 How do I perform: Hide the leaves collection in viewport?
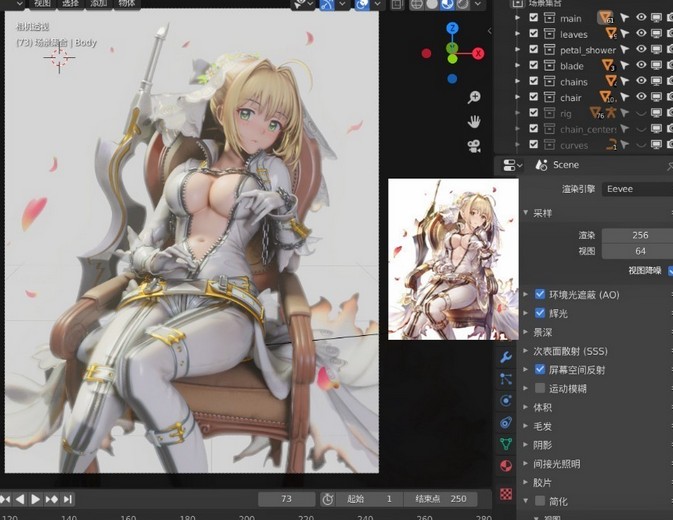(x=641, y=33)
